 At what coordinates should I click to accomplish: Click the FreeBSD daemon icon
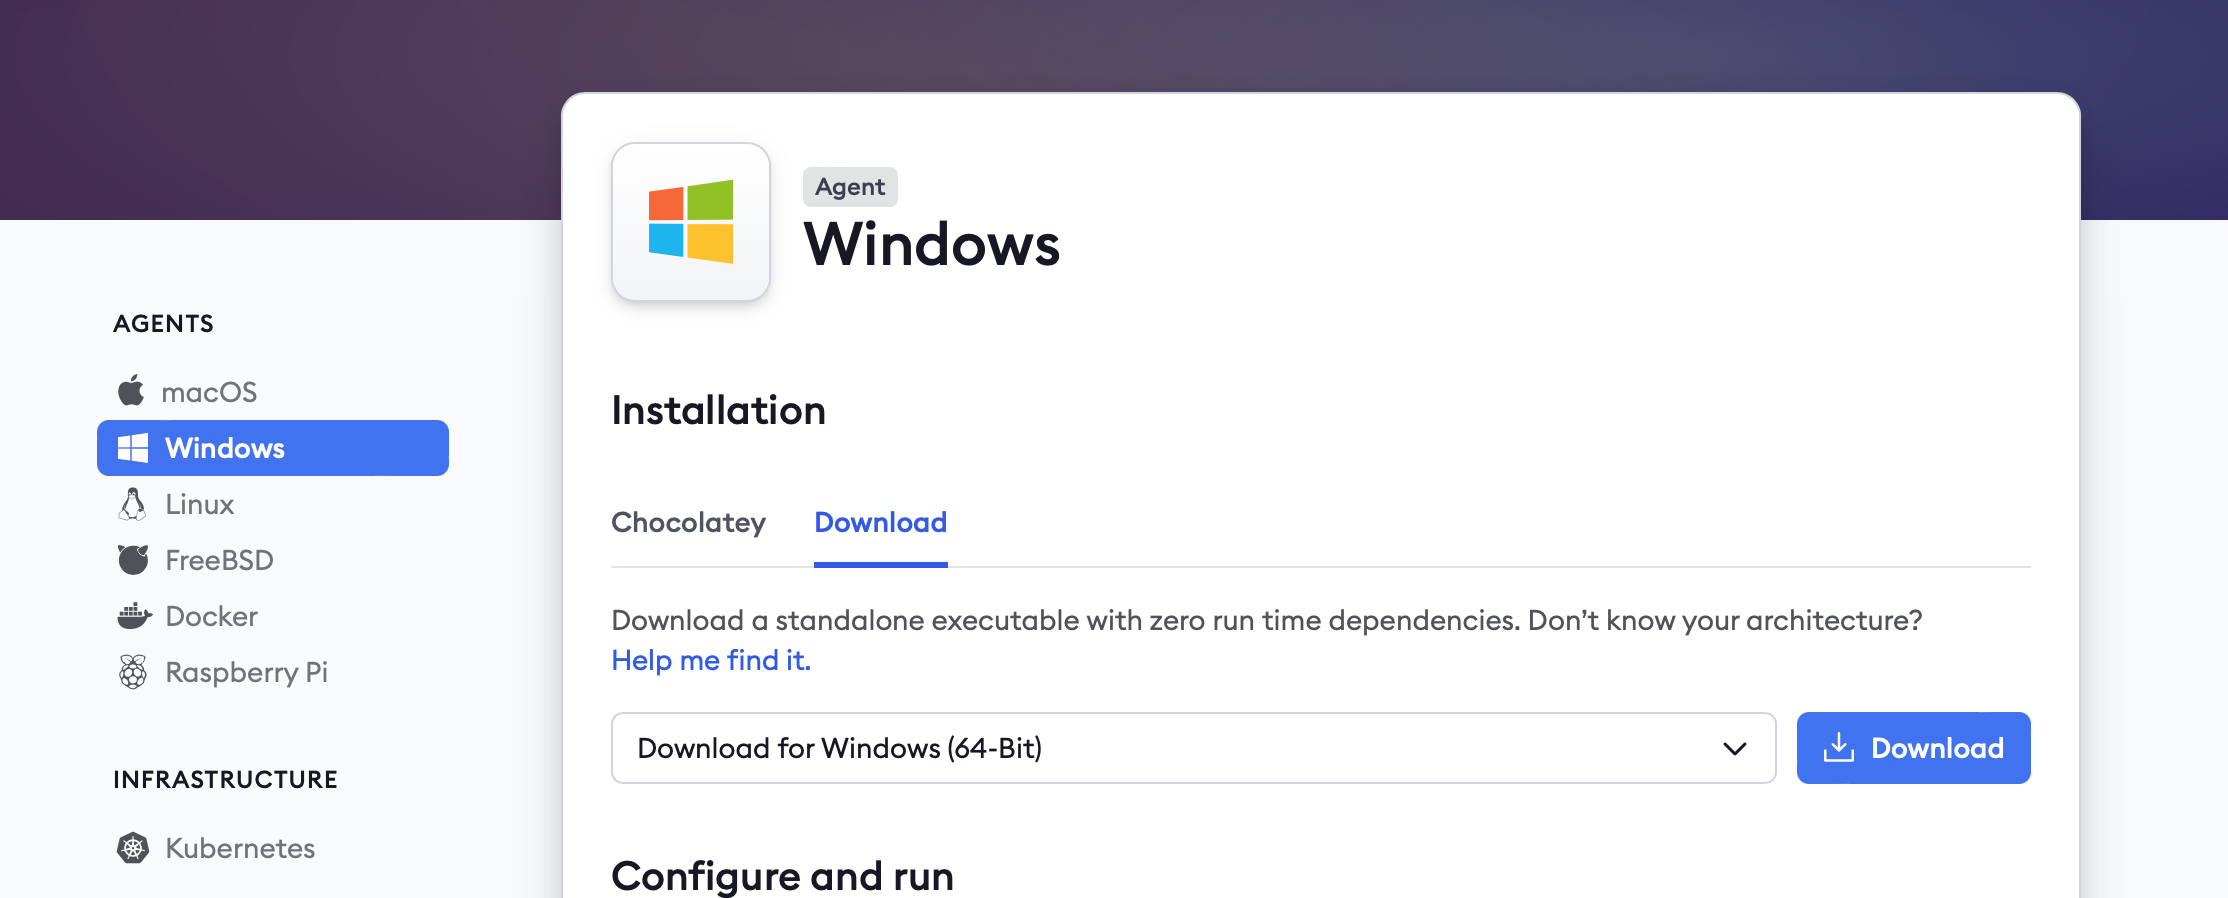pyautogui.click(x=133, y=560)
